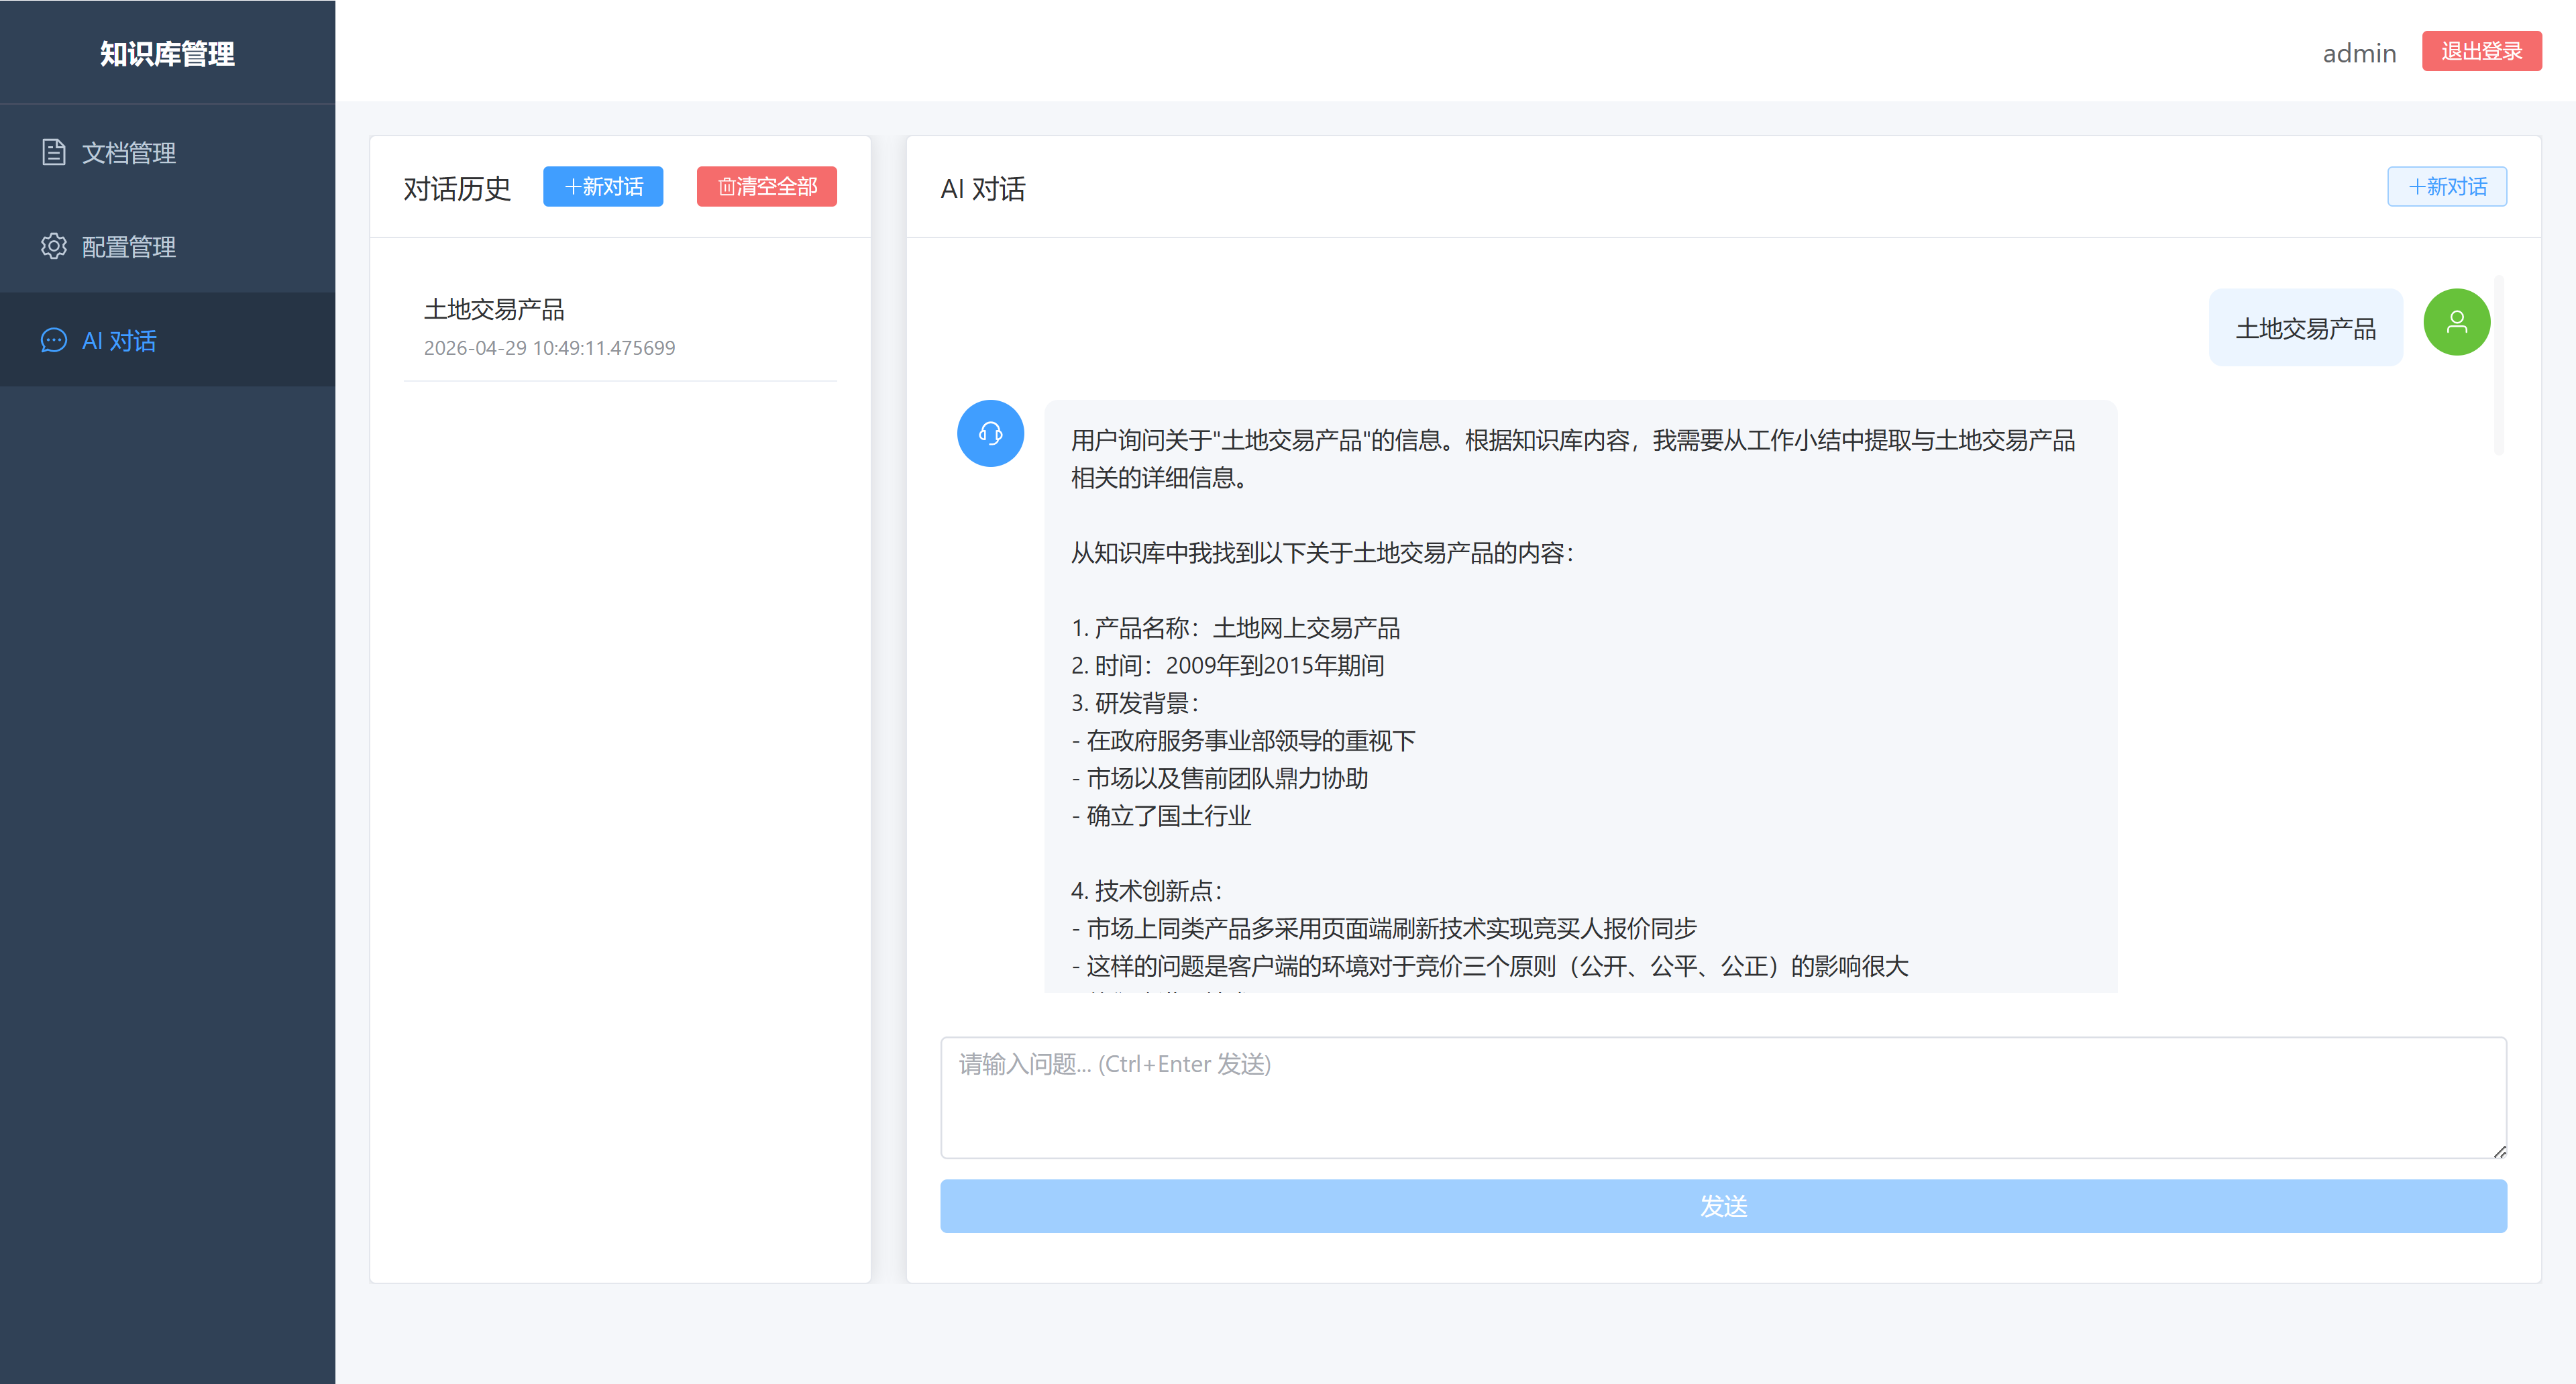Click the blue AI assistant headset avatar
The image size is (2576, 1384).
990,433
